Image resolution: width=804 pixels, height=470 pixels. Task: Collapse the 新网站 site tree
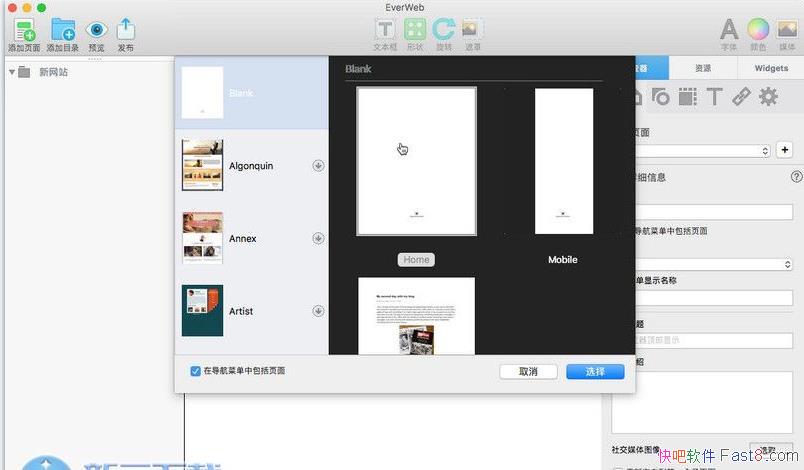pyautogui.click(x=12, y=72)
